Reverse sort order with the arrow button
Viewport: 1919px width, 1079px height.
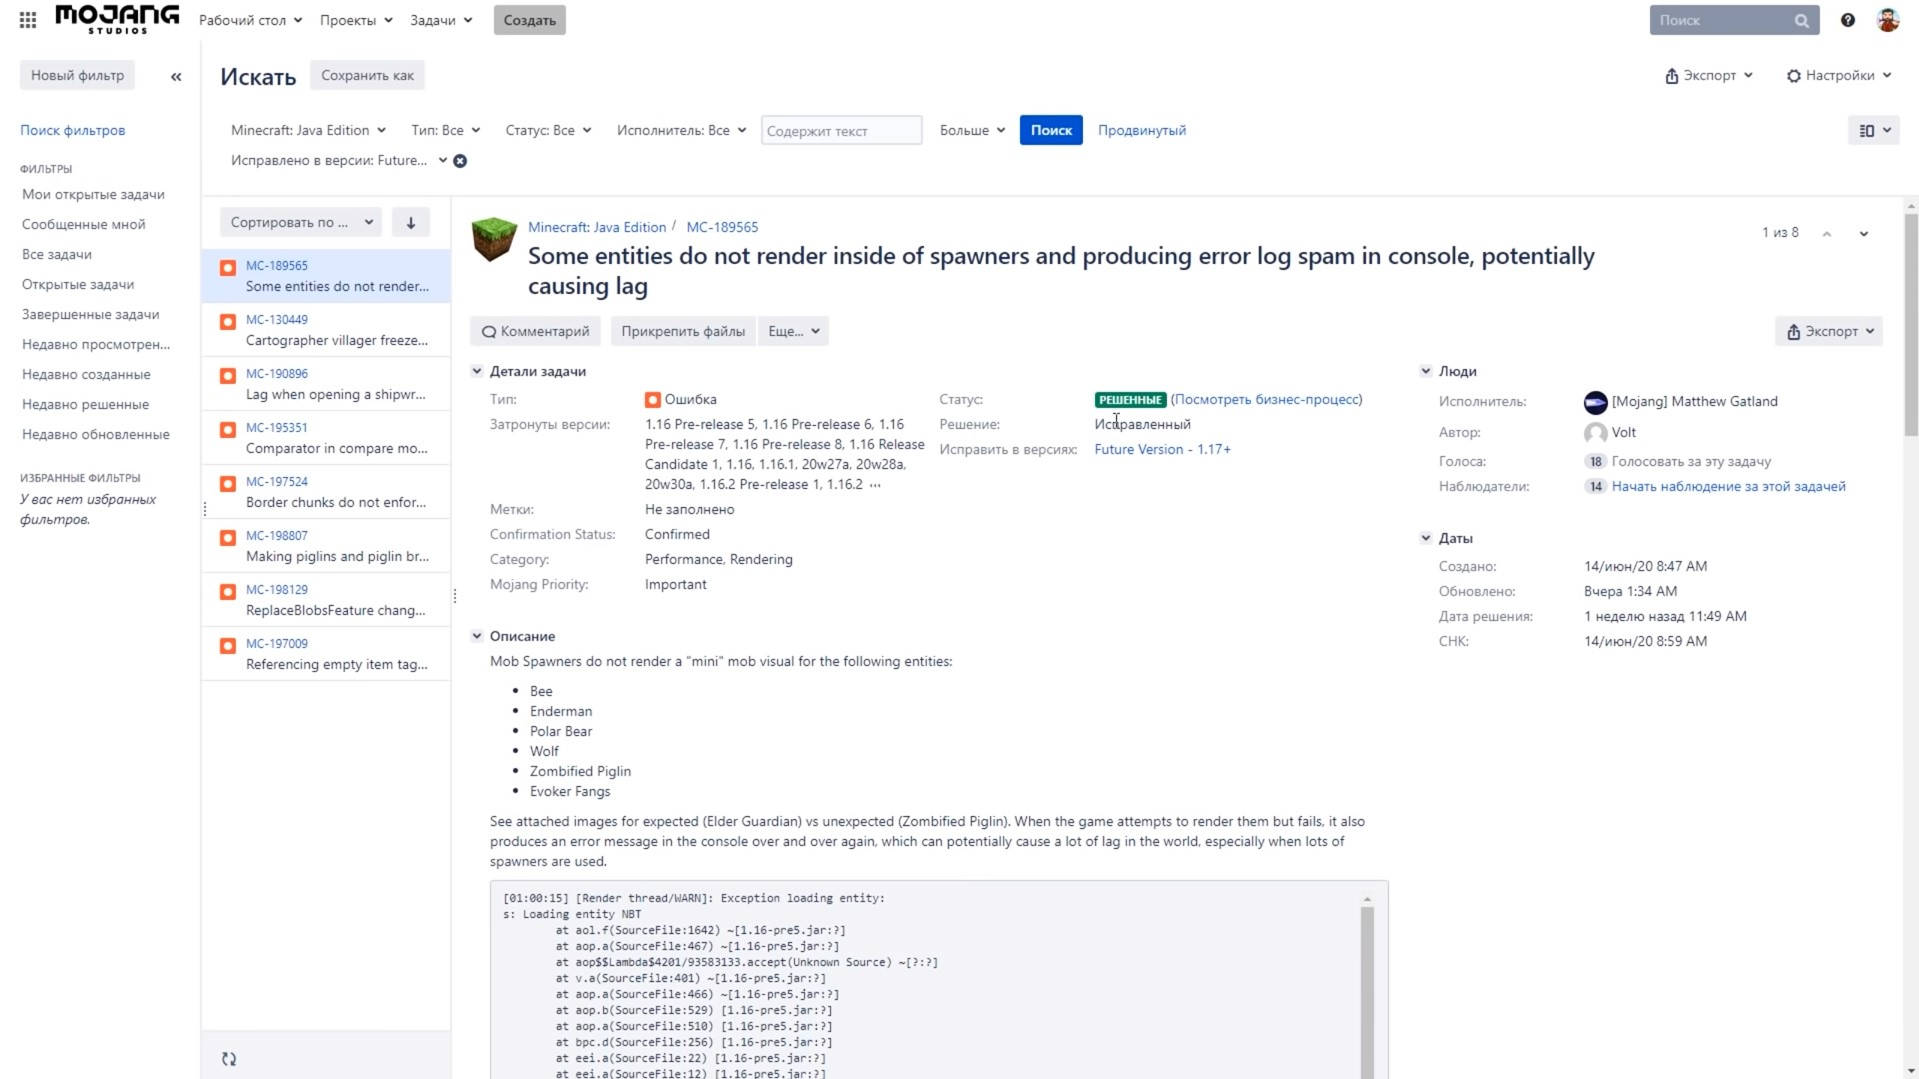[x=411, y=223]
